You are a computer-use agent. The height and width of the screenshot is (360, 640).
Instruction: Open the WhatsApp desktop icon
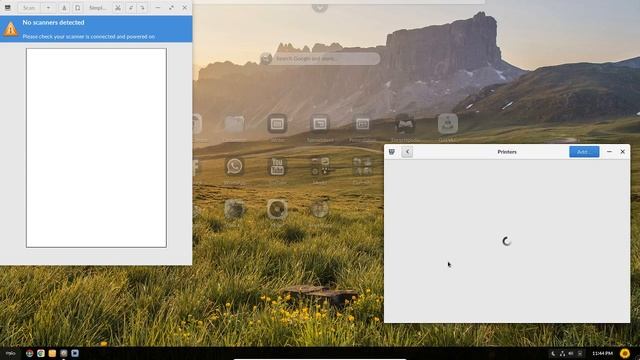tap(234, 167)
